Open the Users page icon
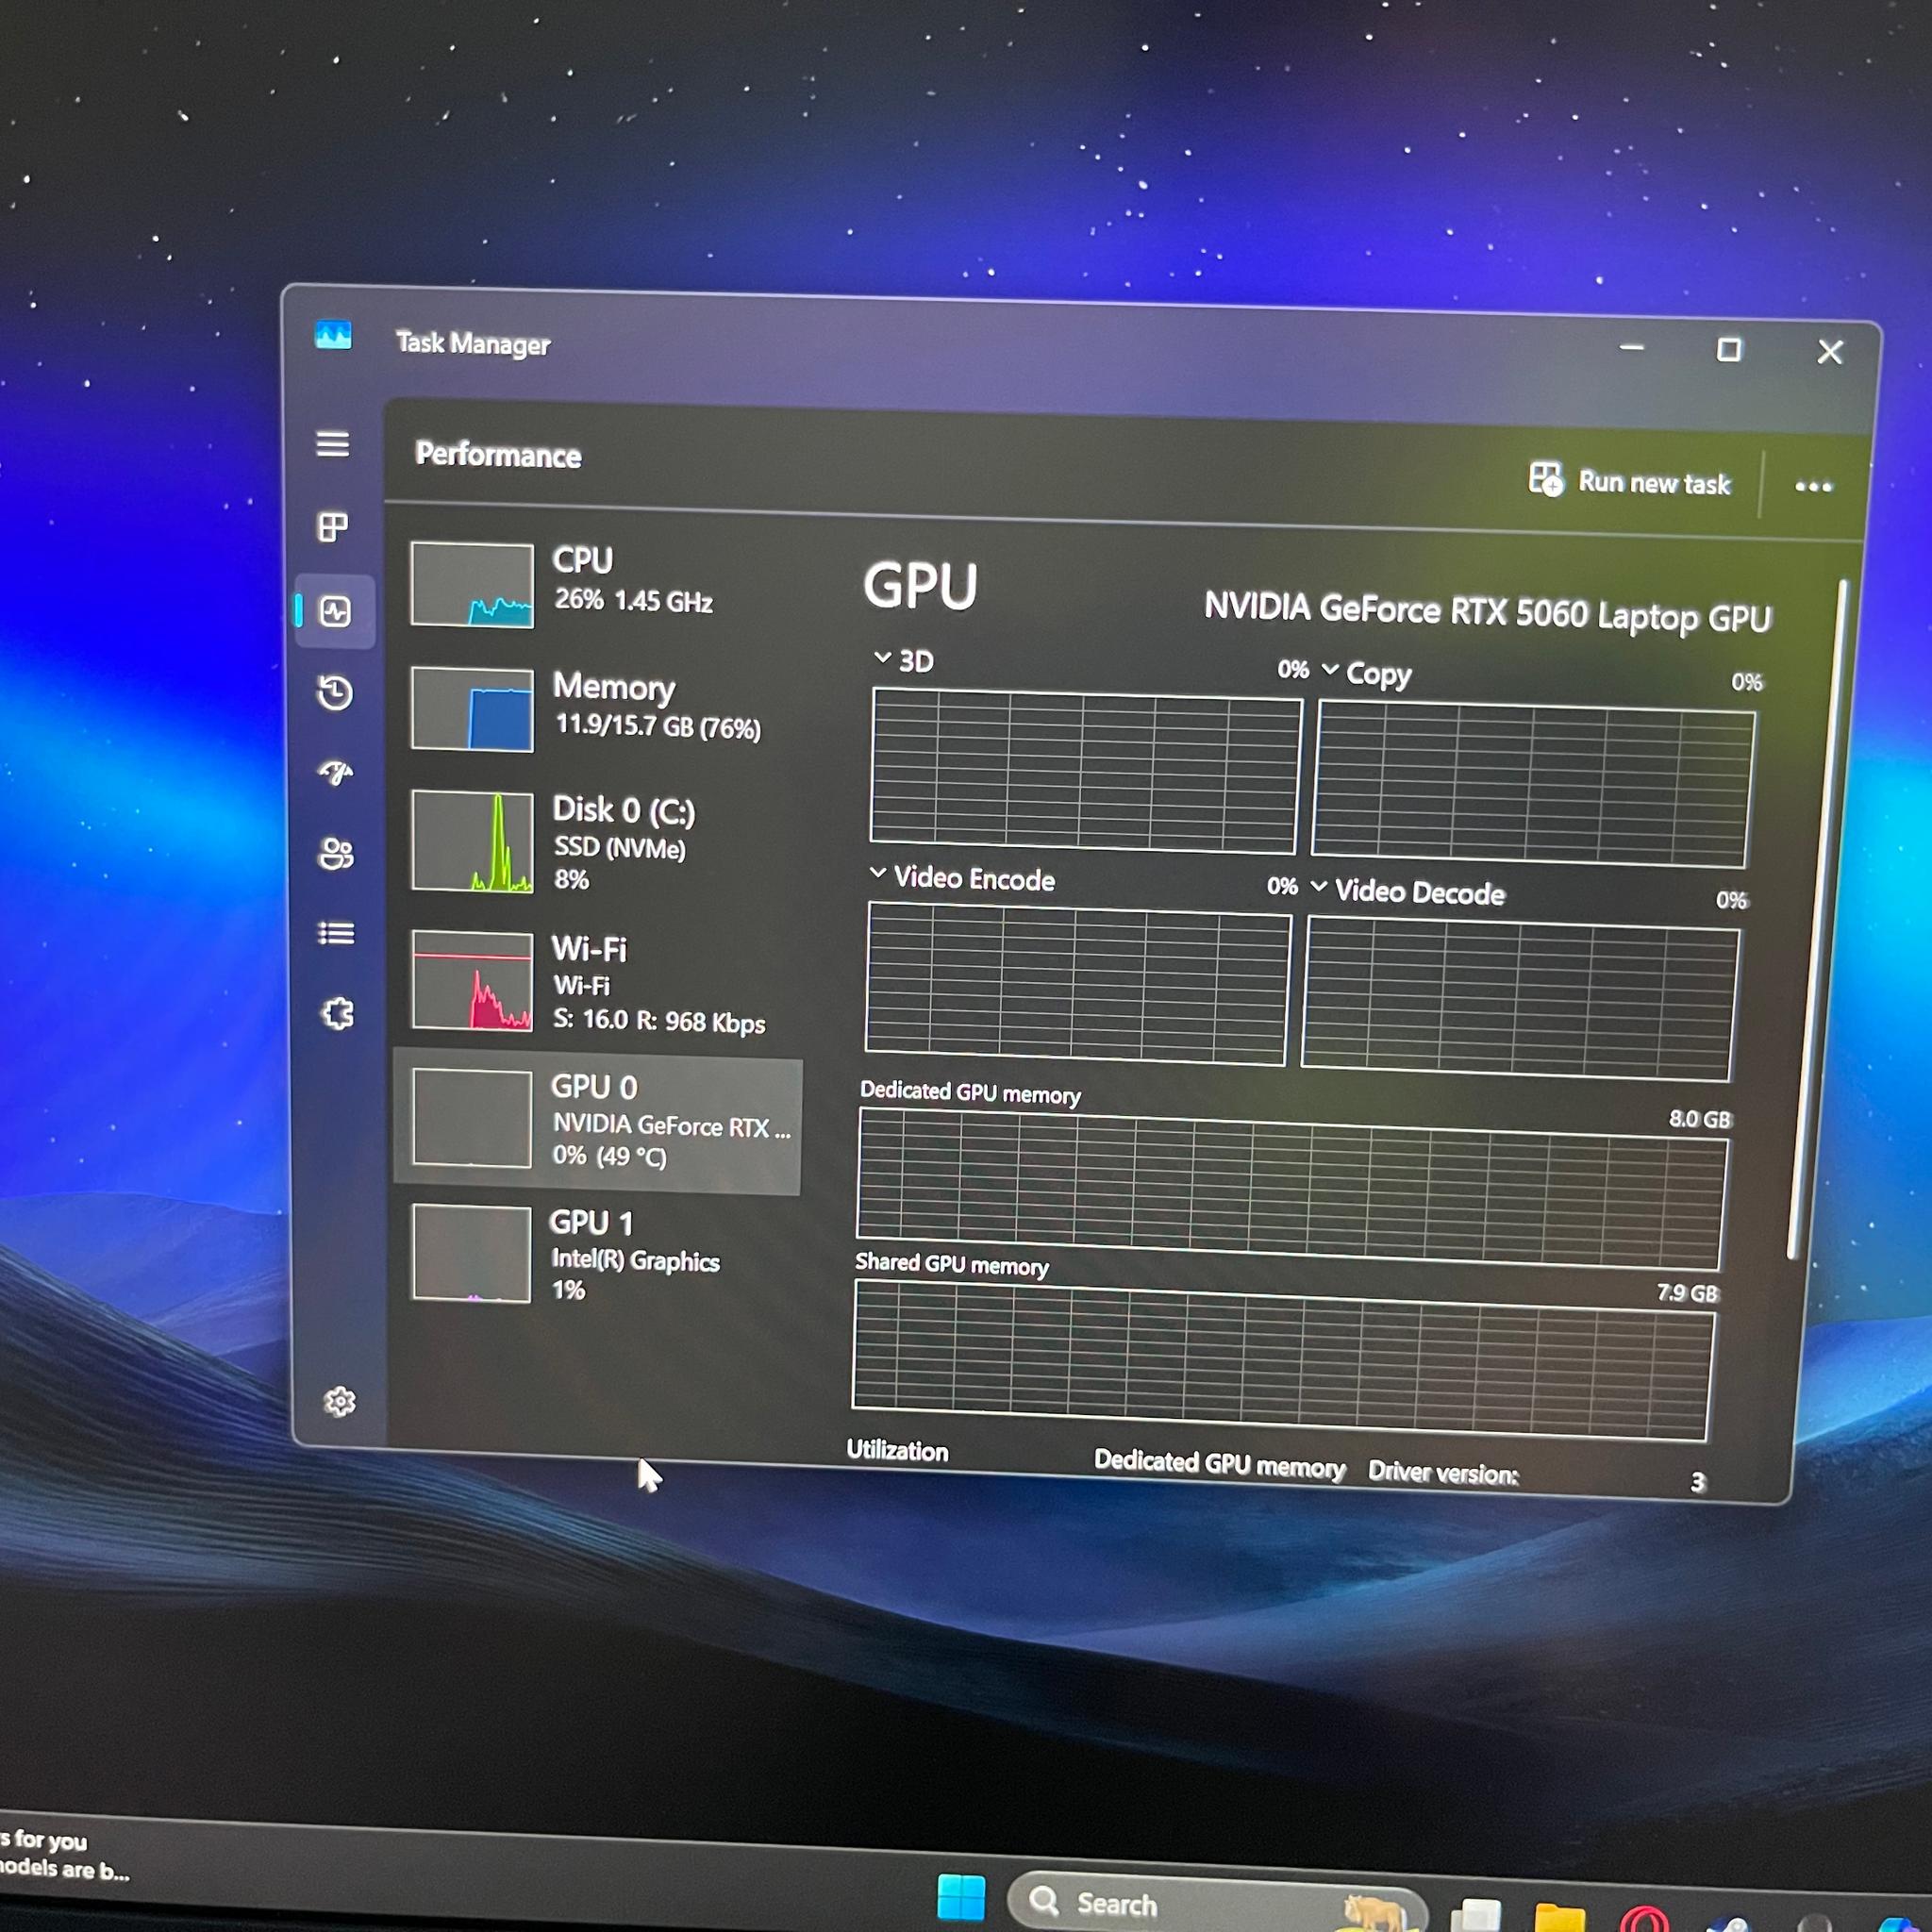1932x1932 pixels. point(336,853)
